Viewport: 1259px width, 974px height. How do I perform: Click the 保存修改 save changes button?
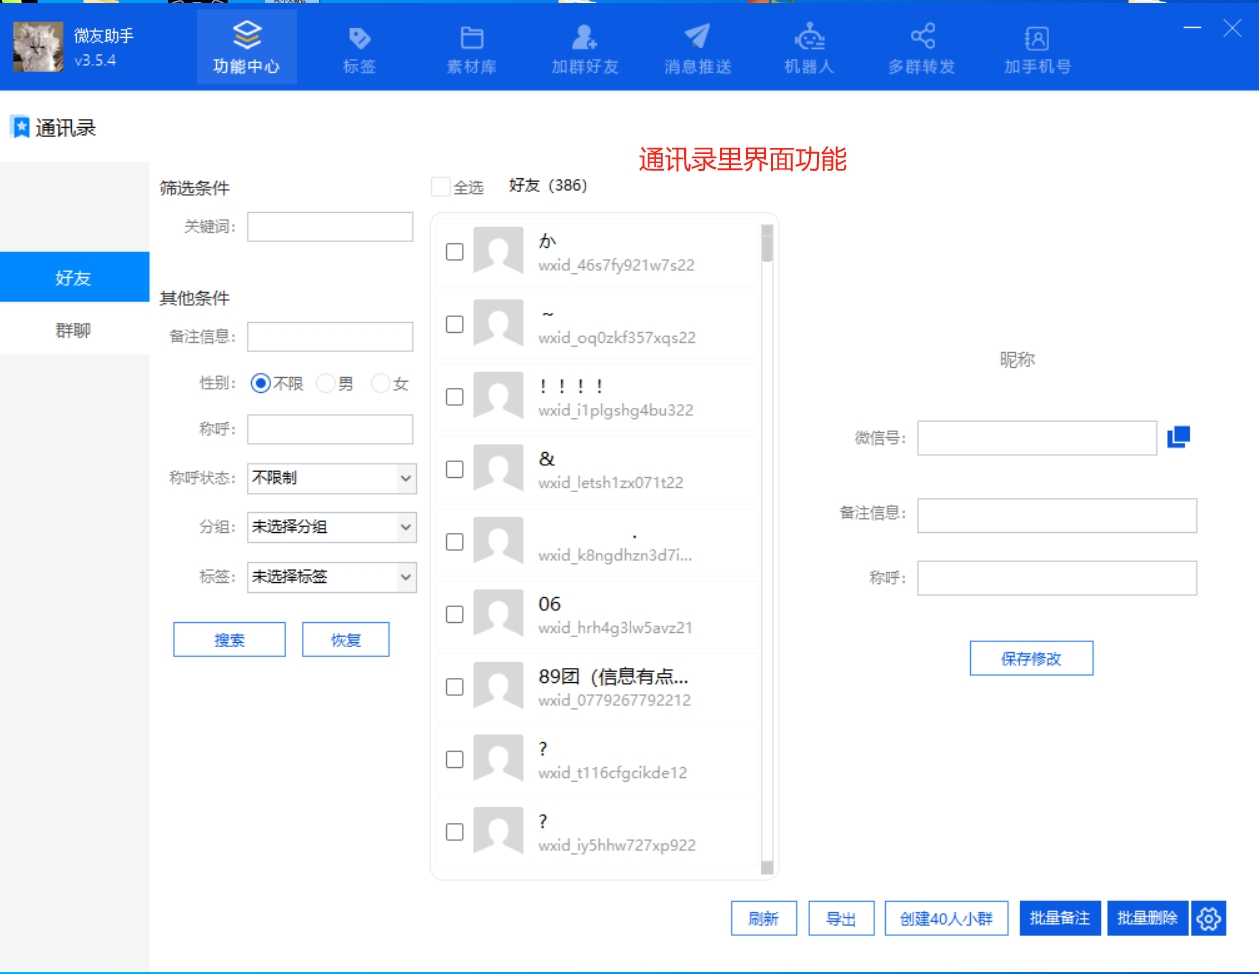click(x=1031, y=659)
